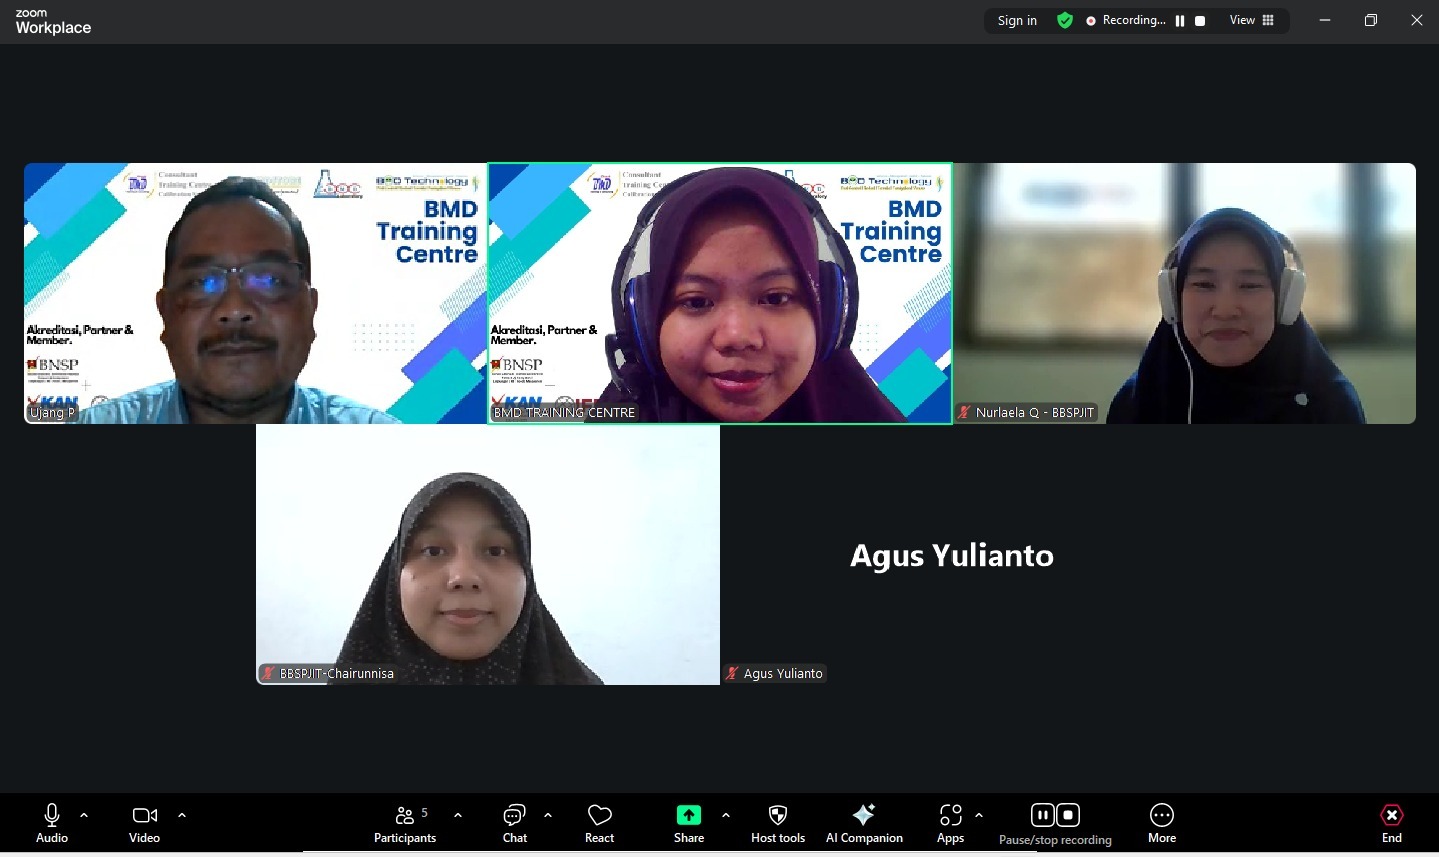This screenshot has height=857, width=1439.
Task: Click the green encryption shield icon
Action: (x=1065, y=20)
